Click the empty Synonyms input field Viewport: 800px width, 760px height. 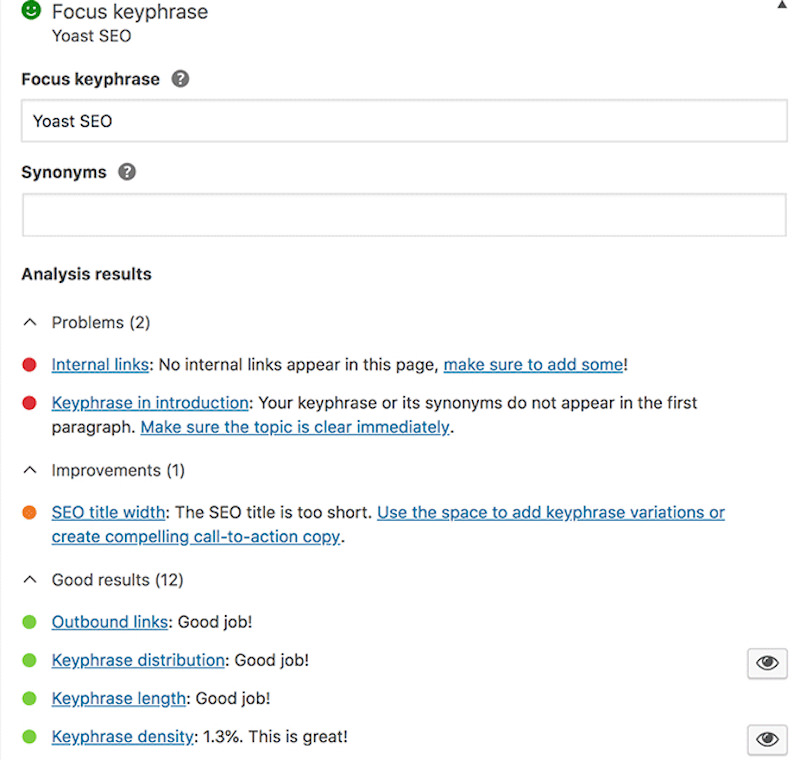(404, 215)
